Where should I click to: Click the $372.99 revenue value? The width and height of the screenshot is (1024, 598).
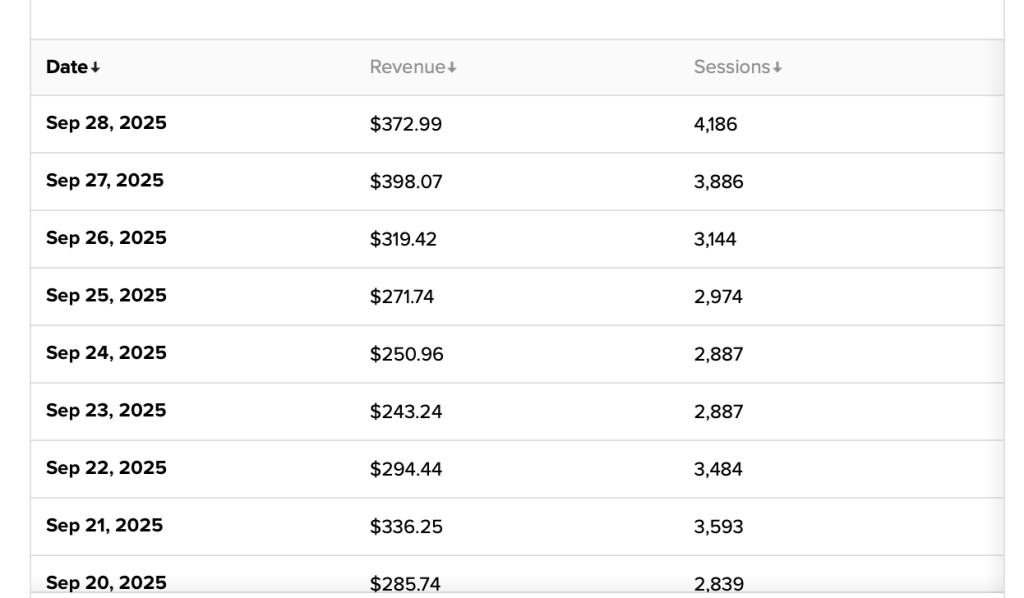[x=406, y=125]
